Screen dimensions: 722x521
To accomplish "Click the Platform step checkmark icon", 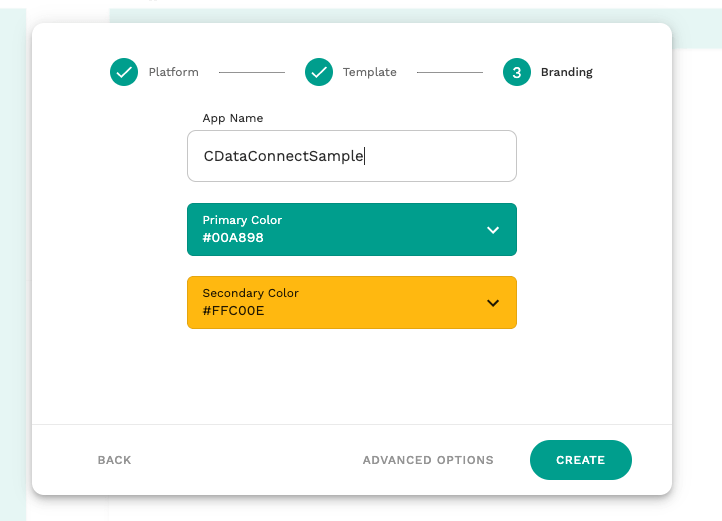I will click(x=124, y=72).
